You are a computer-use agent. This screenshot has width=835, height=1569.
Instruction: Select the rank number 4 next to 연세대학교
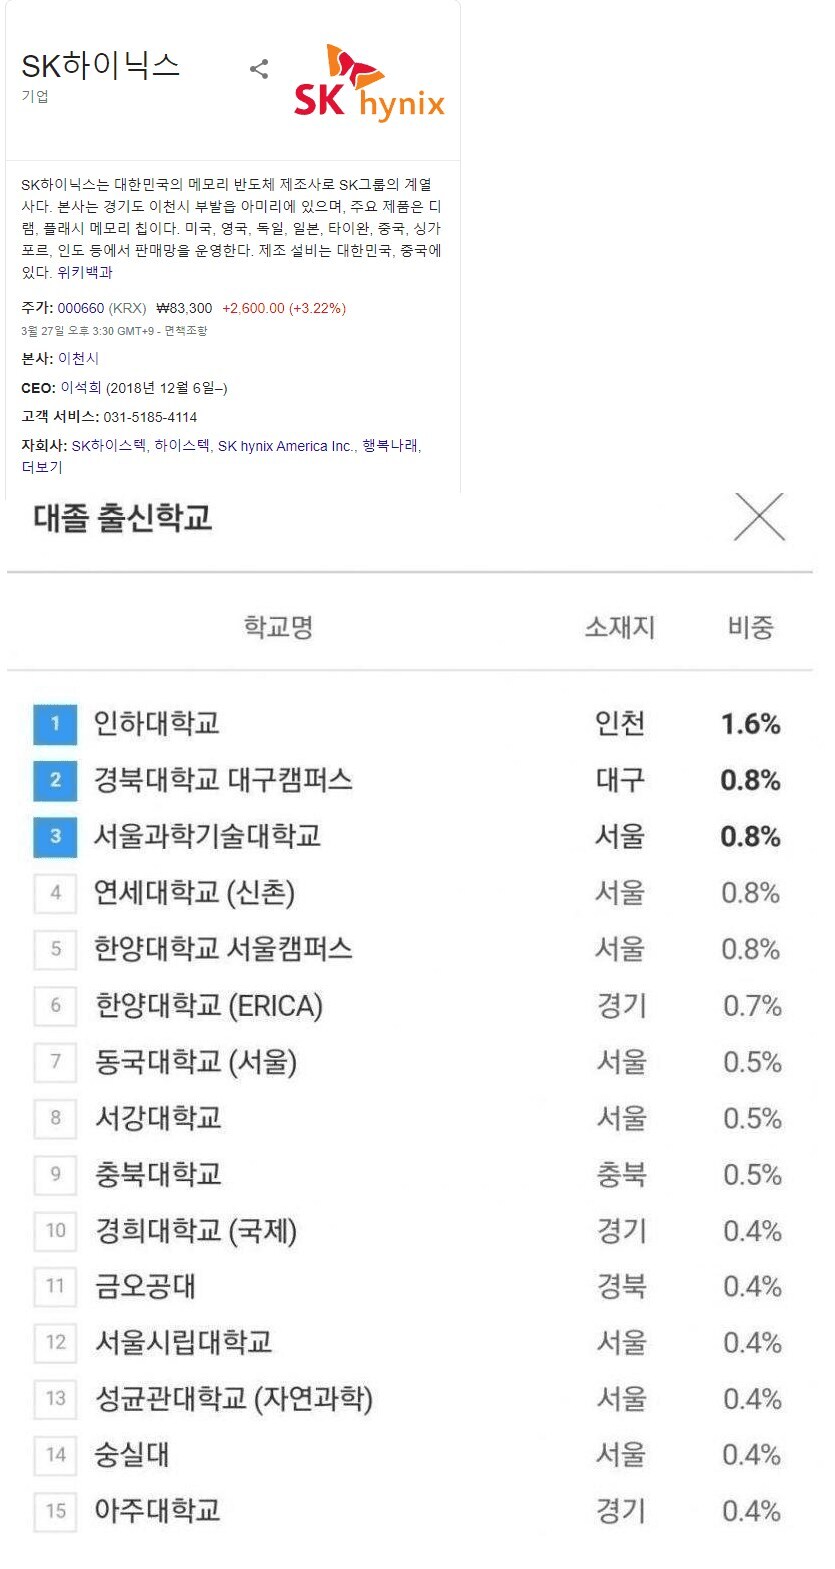tap(56, 893)
